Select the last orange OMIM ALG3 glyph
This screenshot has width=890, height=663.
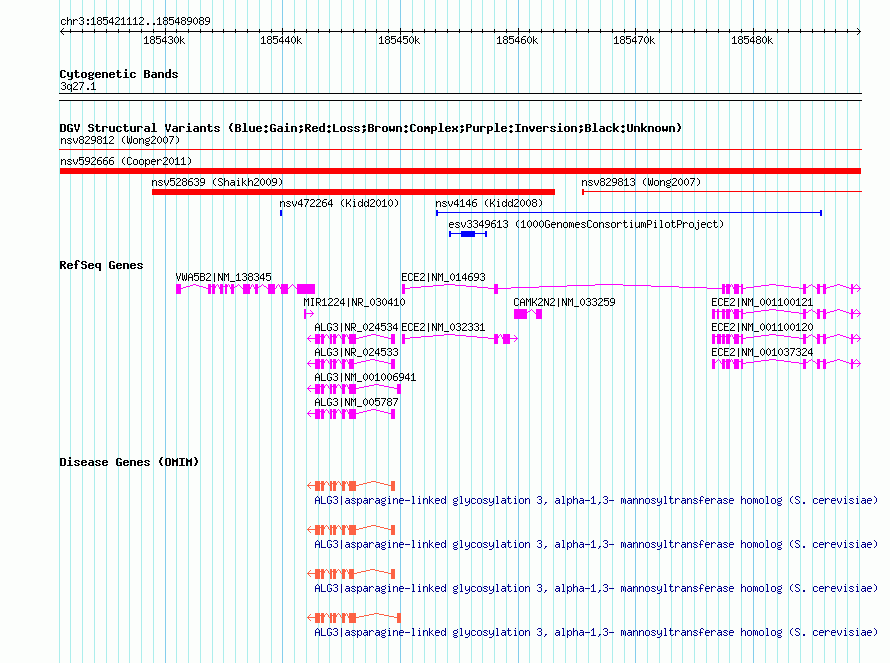click(354, 618)
